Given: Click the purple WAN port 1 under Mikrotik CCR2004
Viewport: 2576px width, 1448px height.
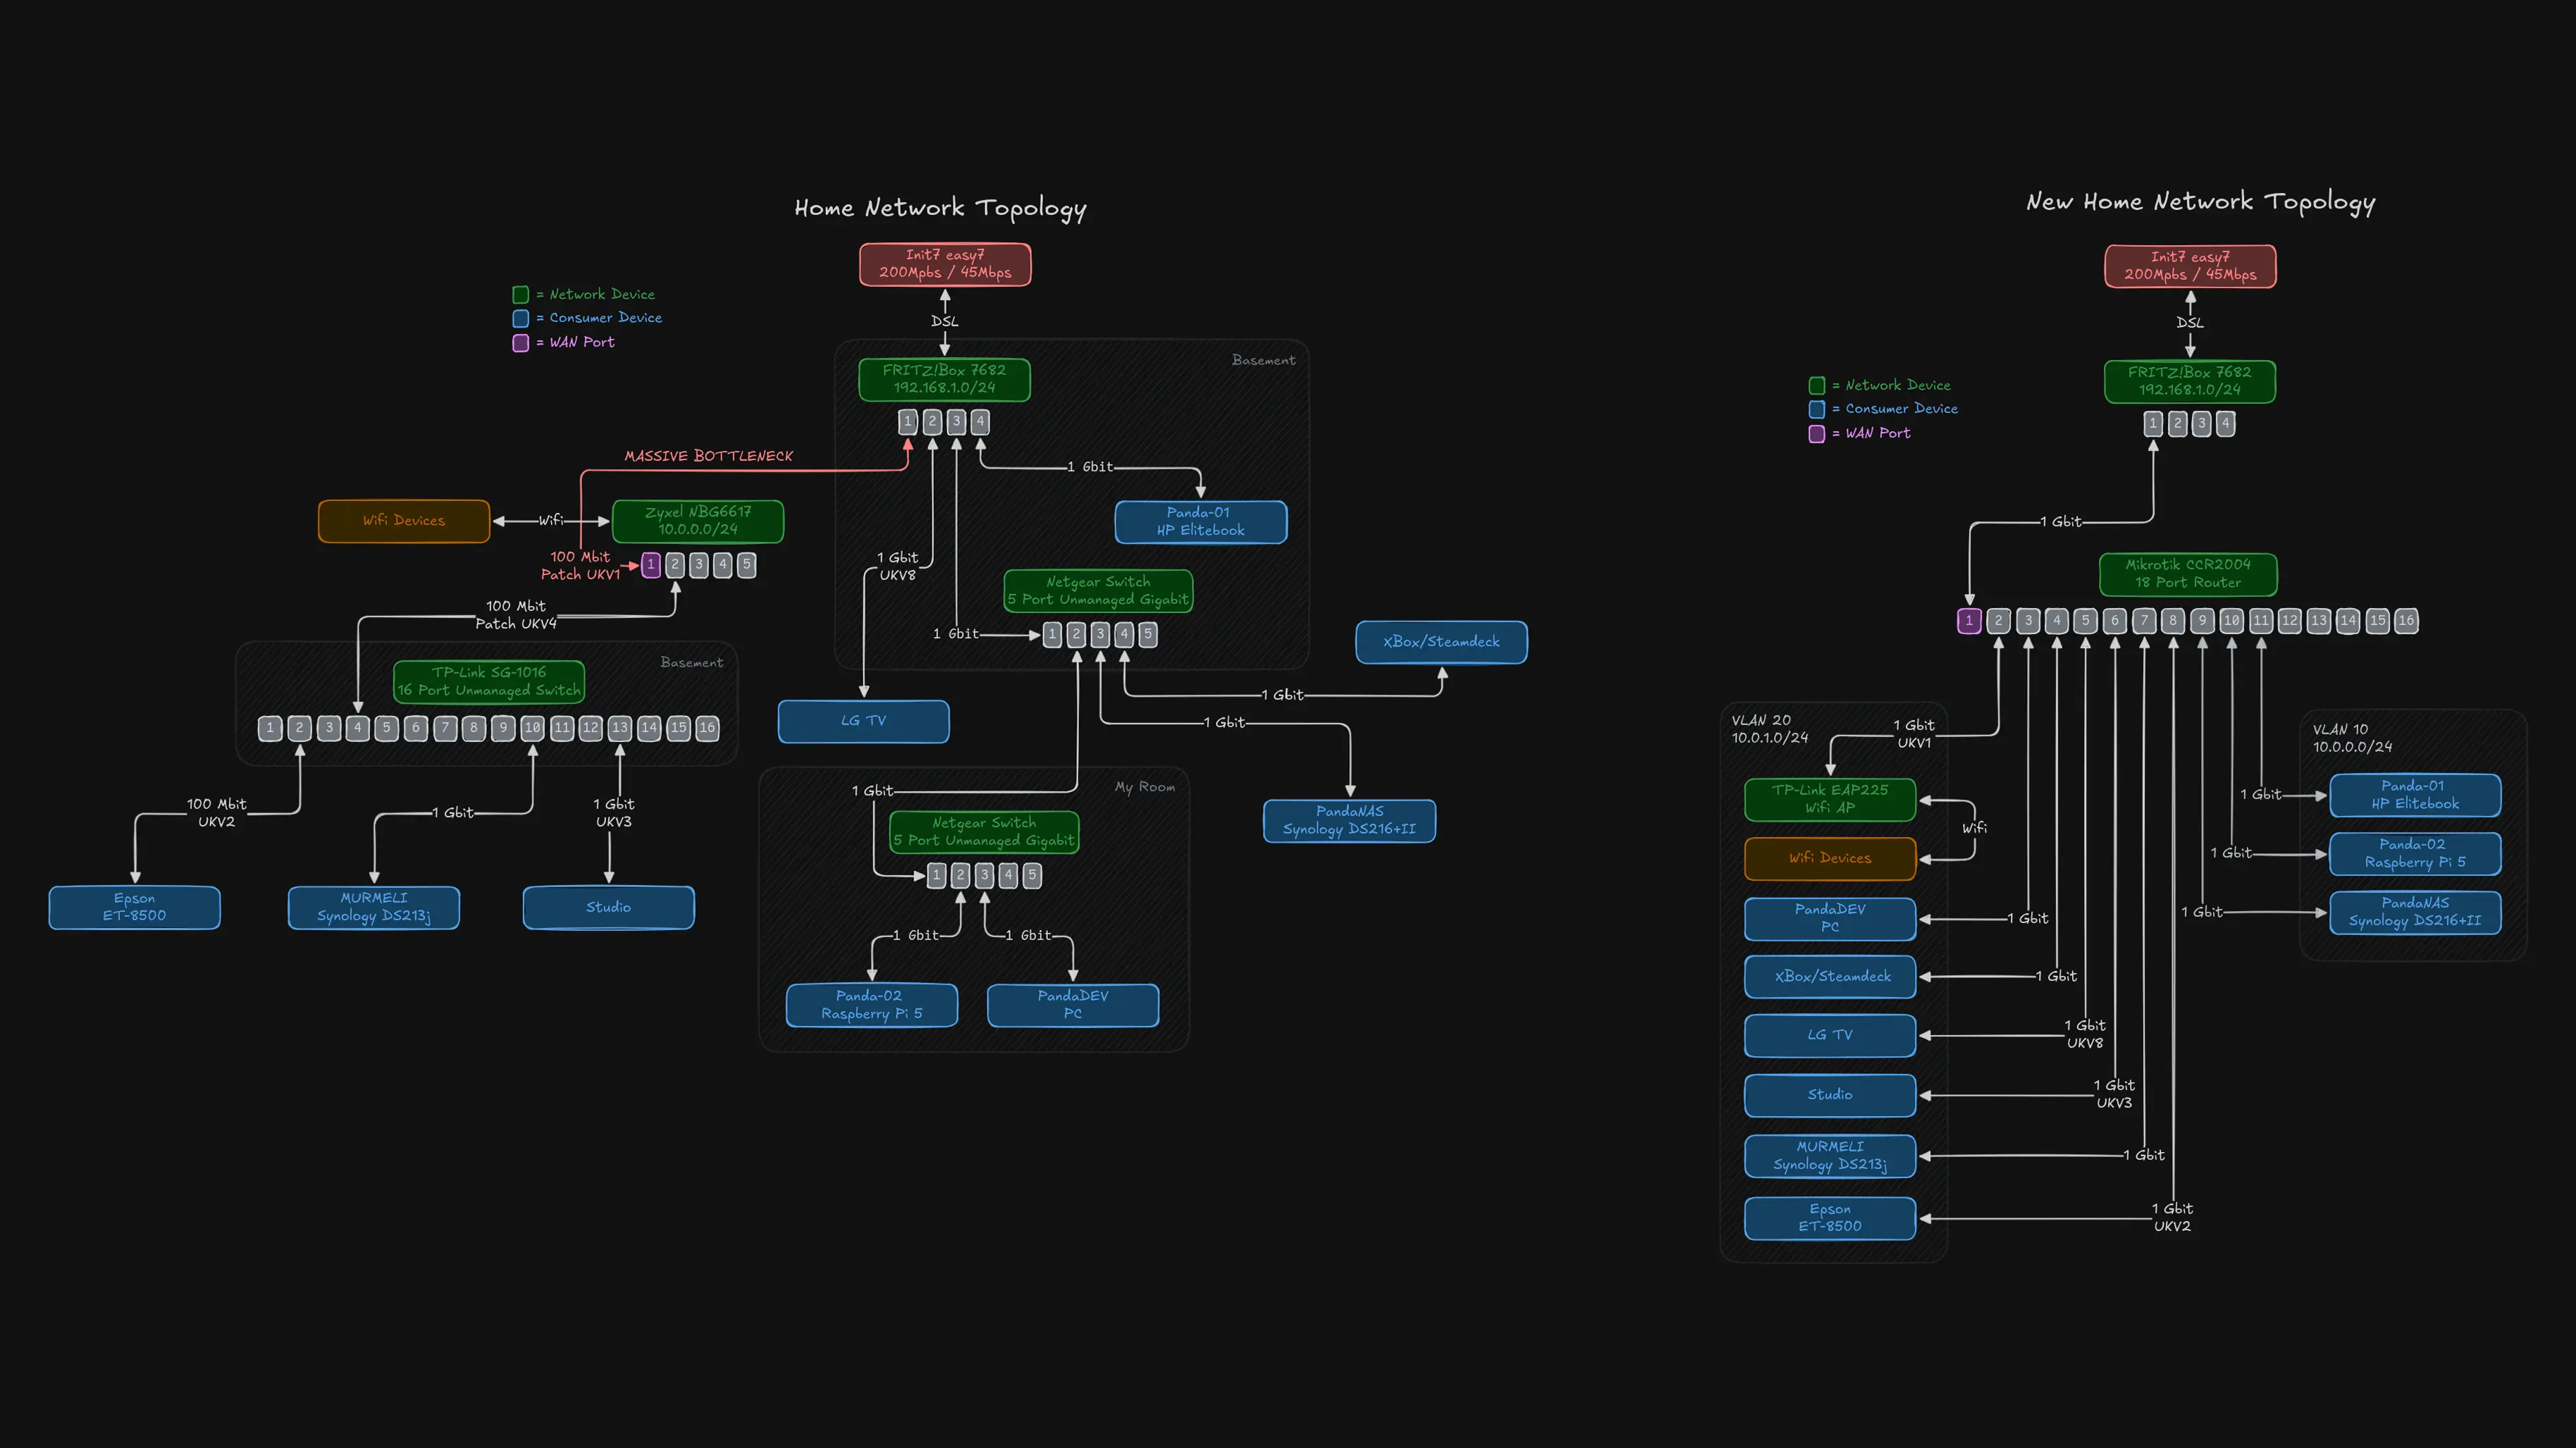Looking at the screenshot, I should click(1969, 621).
